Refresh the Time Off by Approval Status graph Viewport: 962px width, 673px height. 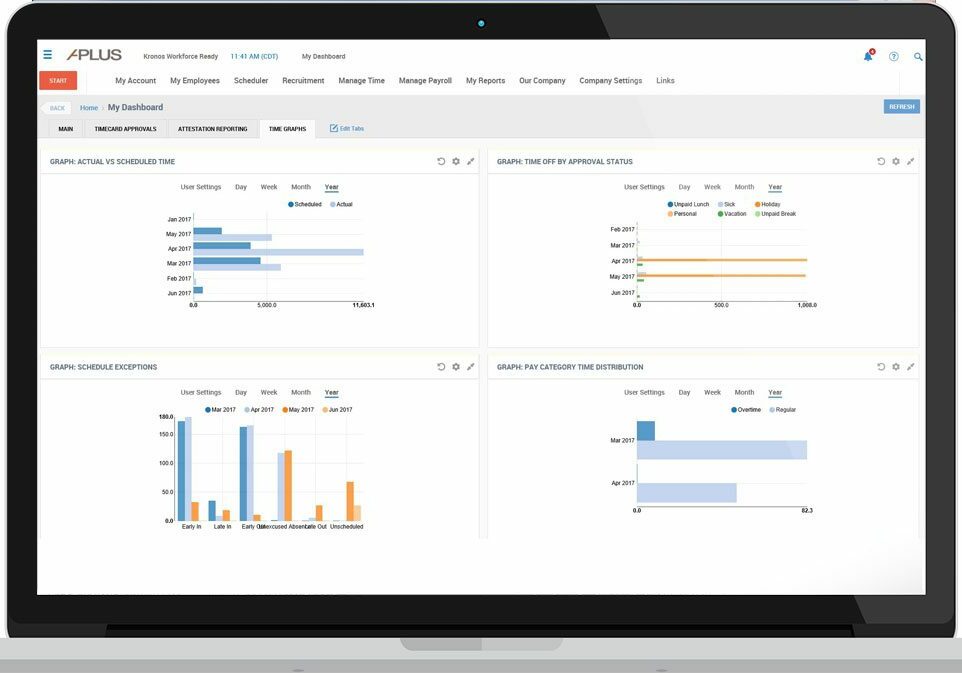pyautogui.click(x=881, y=161)
